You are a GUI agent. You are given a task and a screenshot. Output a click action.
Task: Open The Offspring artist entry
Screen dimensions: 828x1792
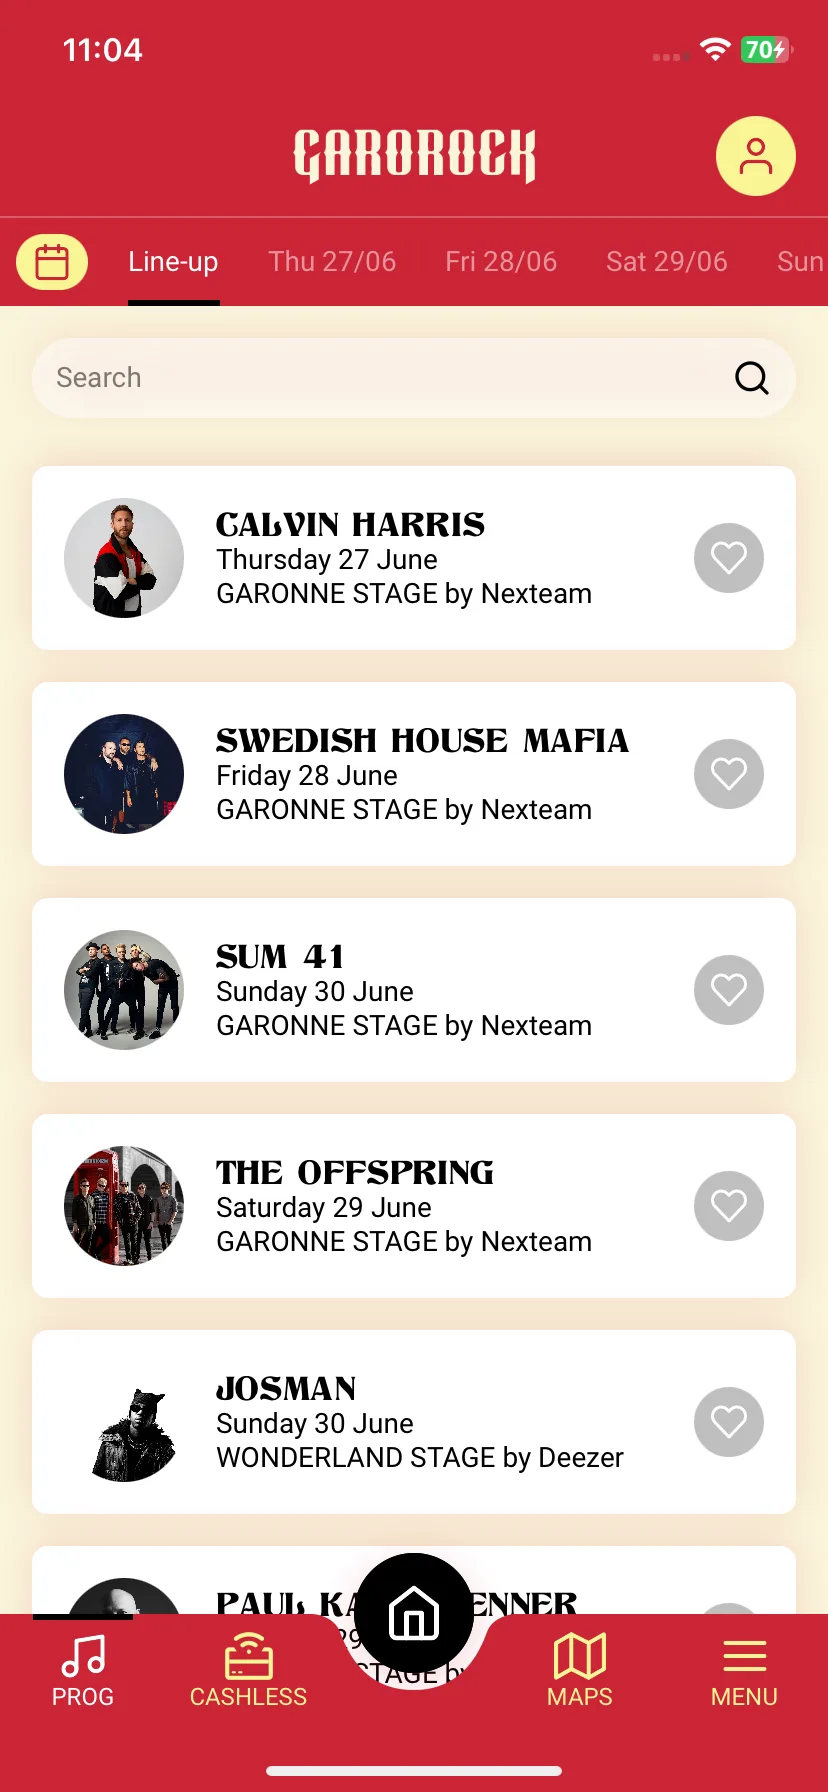[414, 1206]
